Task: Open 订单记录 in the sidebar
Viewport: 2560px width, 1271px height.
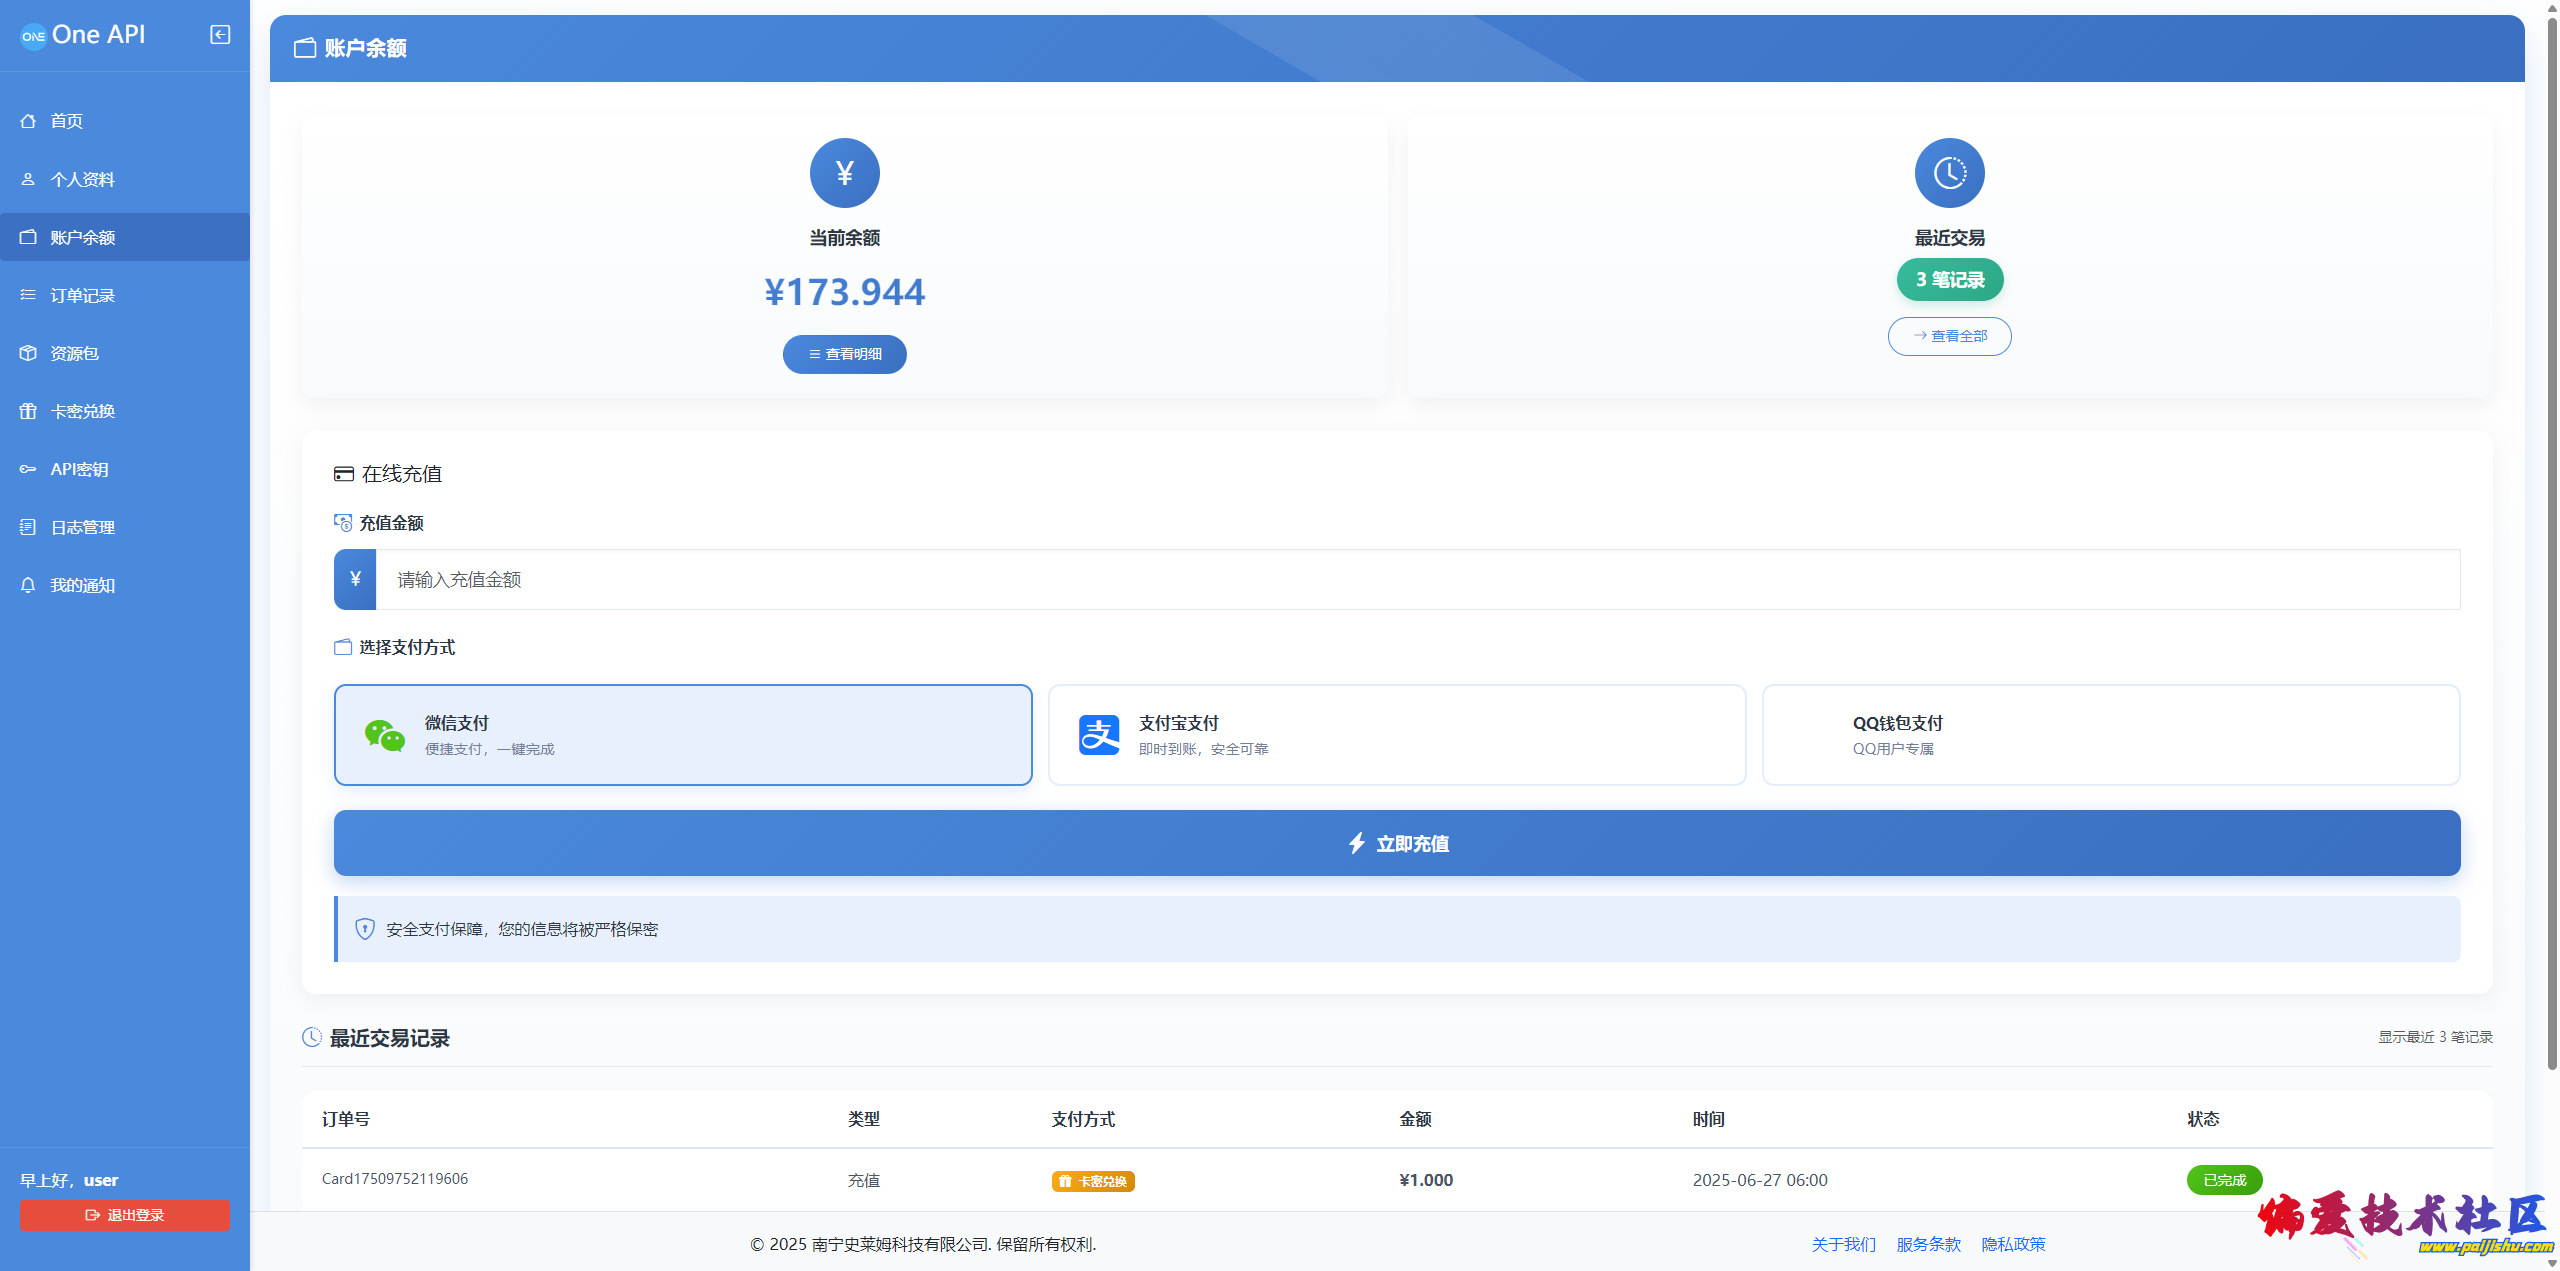Action: (x=83, y=295)
